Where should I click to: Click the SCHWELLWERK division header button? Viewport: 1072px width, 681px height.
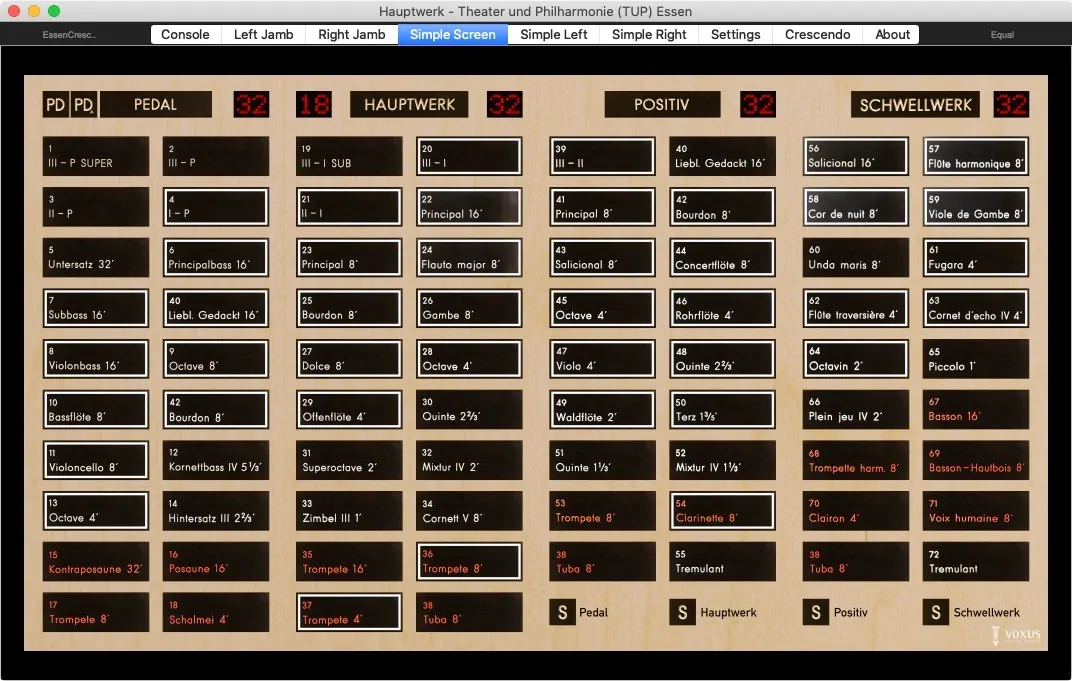(915, 105)
